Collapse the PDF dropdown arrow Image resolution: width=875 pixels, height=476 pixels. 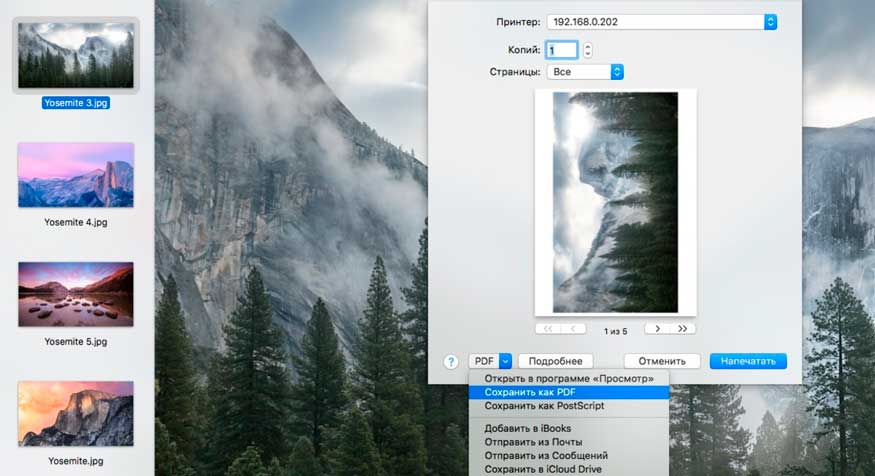click(x=505, y=361)
